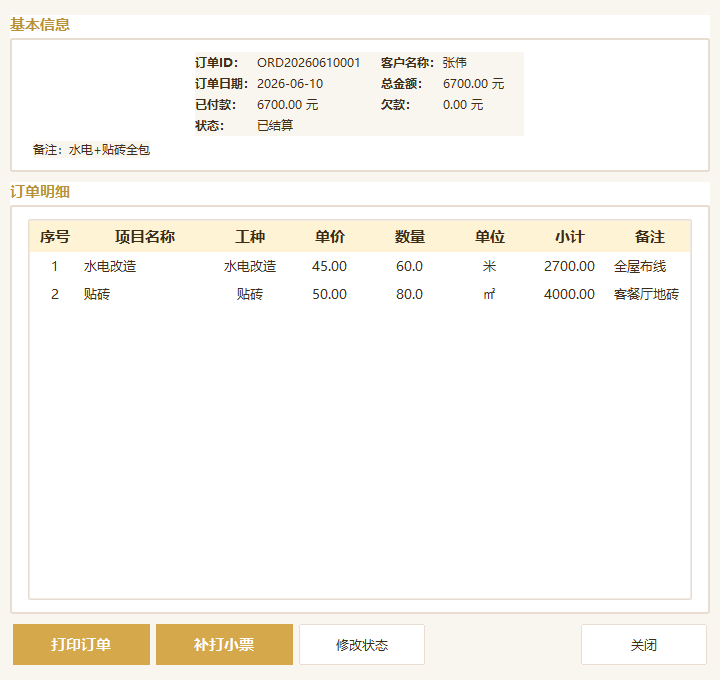The height and width of the screenshot is (680, 720).
Task: Click the 备注 column header in table
Action: (649, 237)
